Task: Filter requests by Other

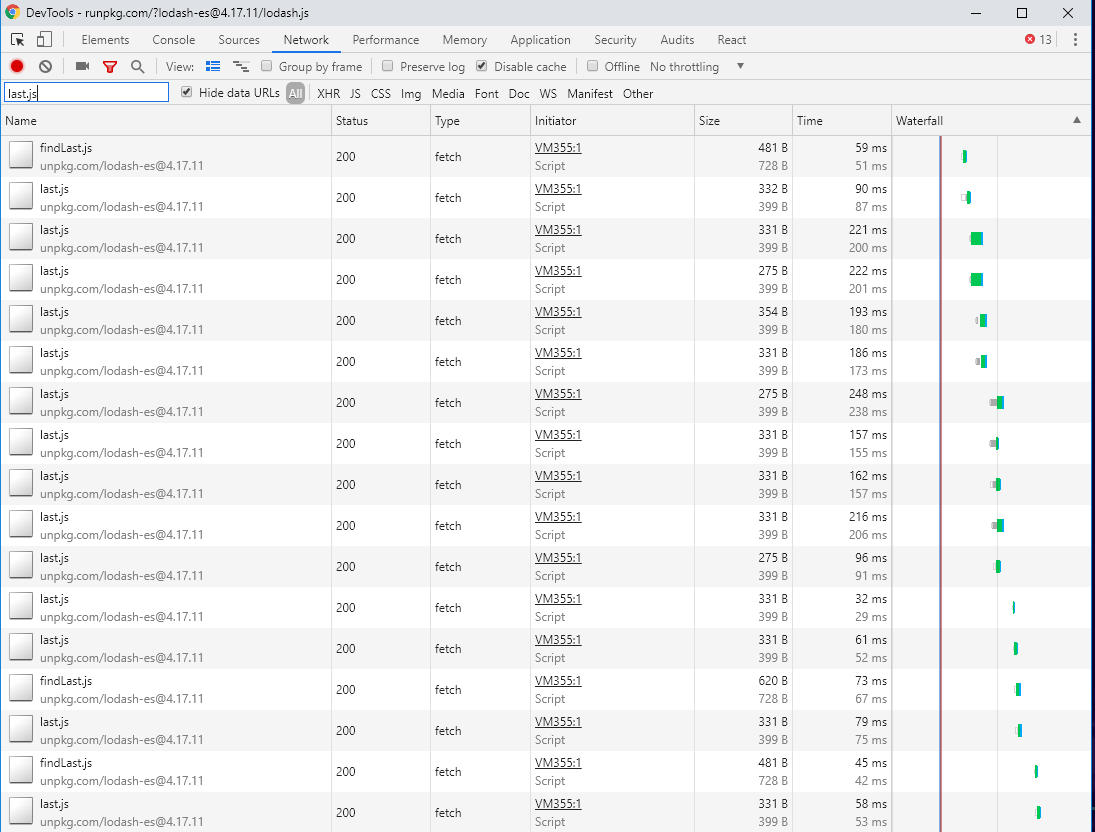Action: 638,94
